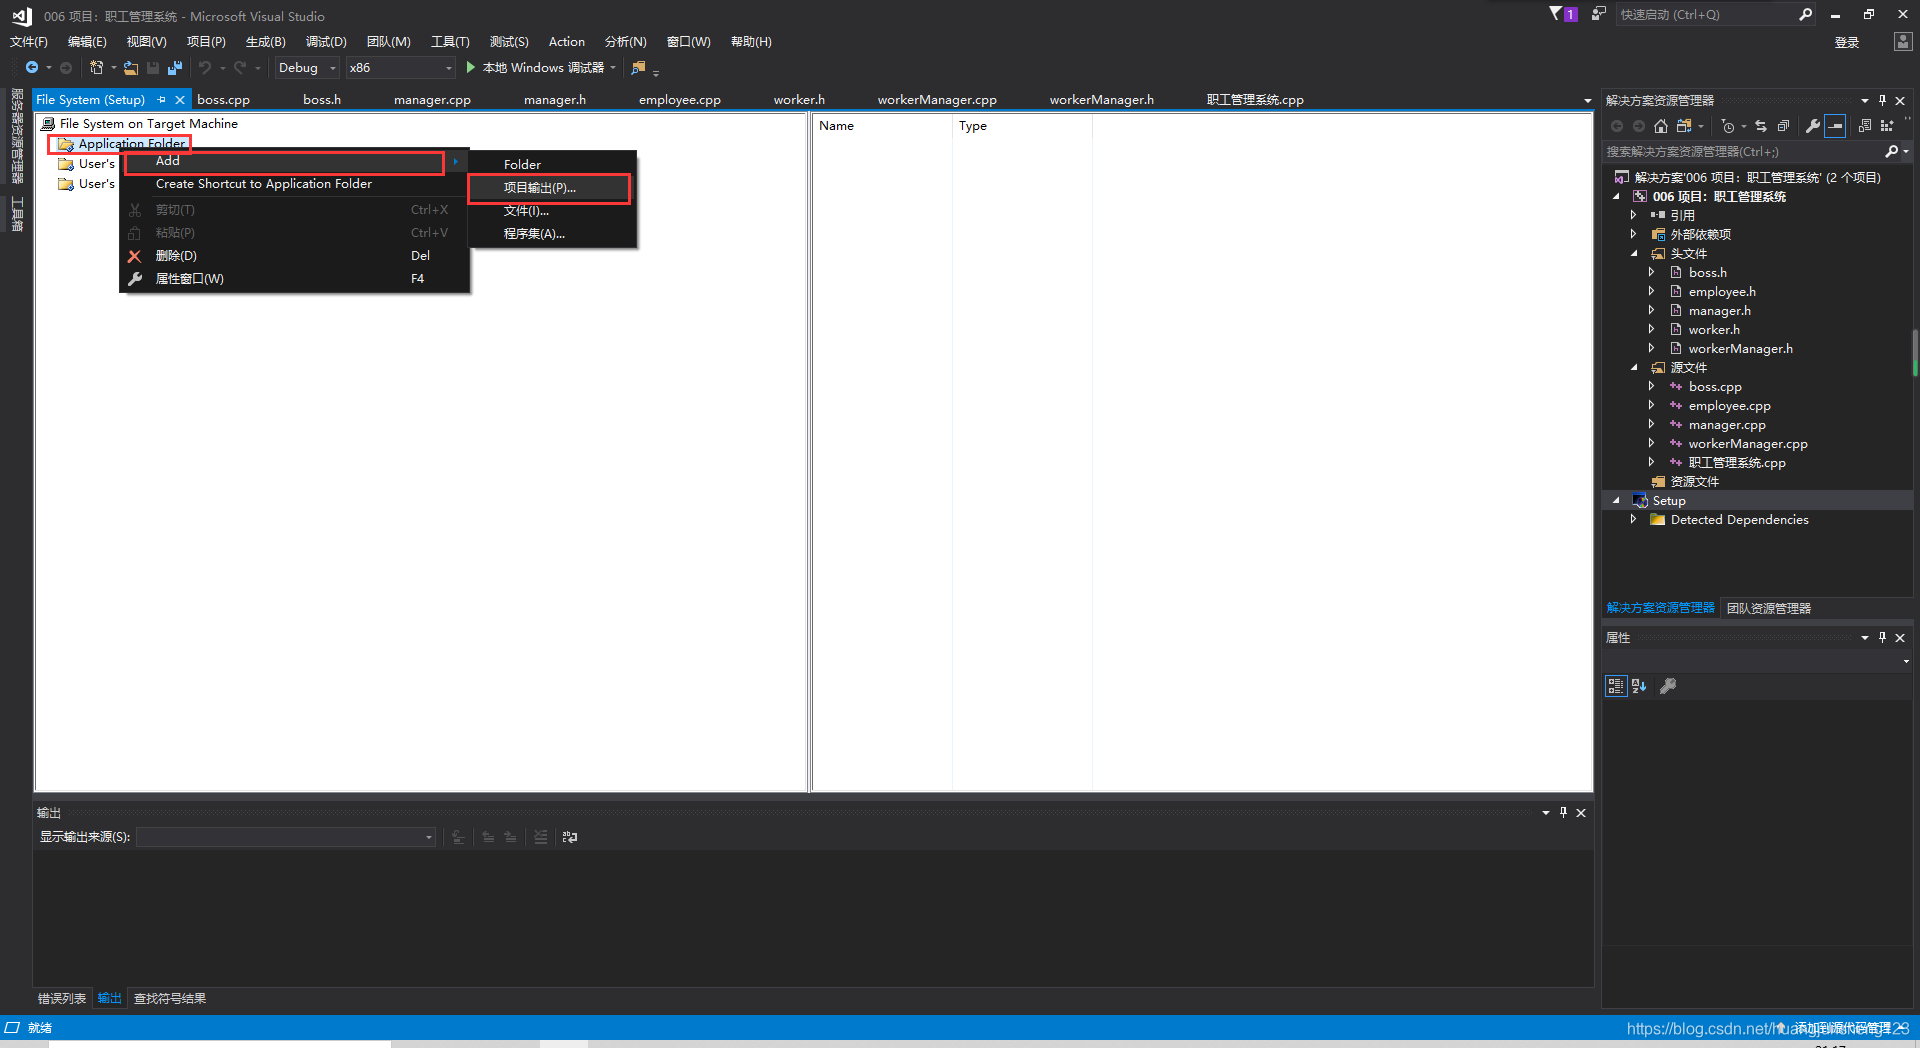Expand the 外部依赖项 node
The height and width of the screenshot is (1048, 1920).
(1634, 235)
